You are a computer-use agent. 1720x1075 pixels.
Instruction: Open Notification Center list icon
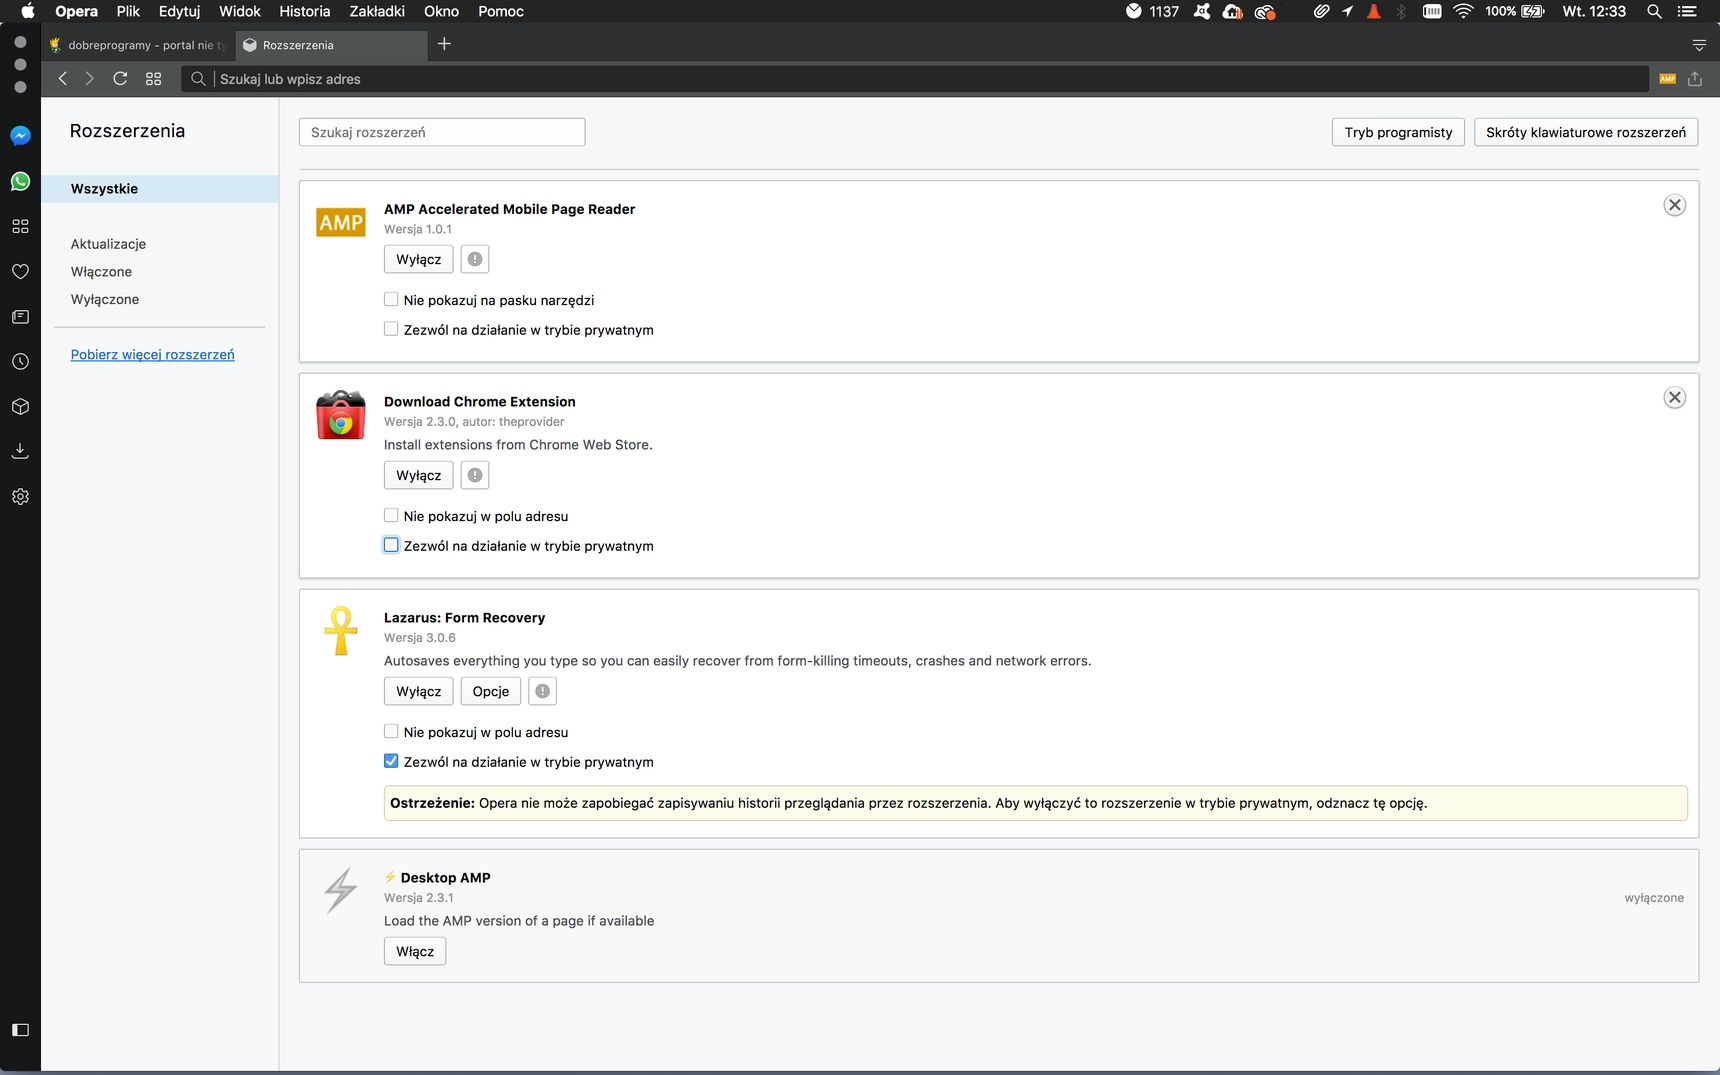[1688, 11]
